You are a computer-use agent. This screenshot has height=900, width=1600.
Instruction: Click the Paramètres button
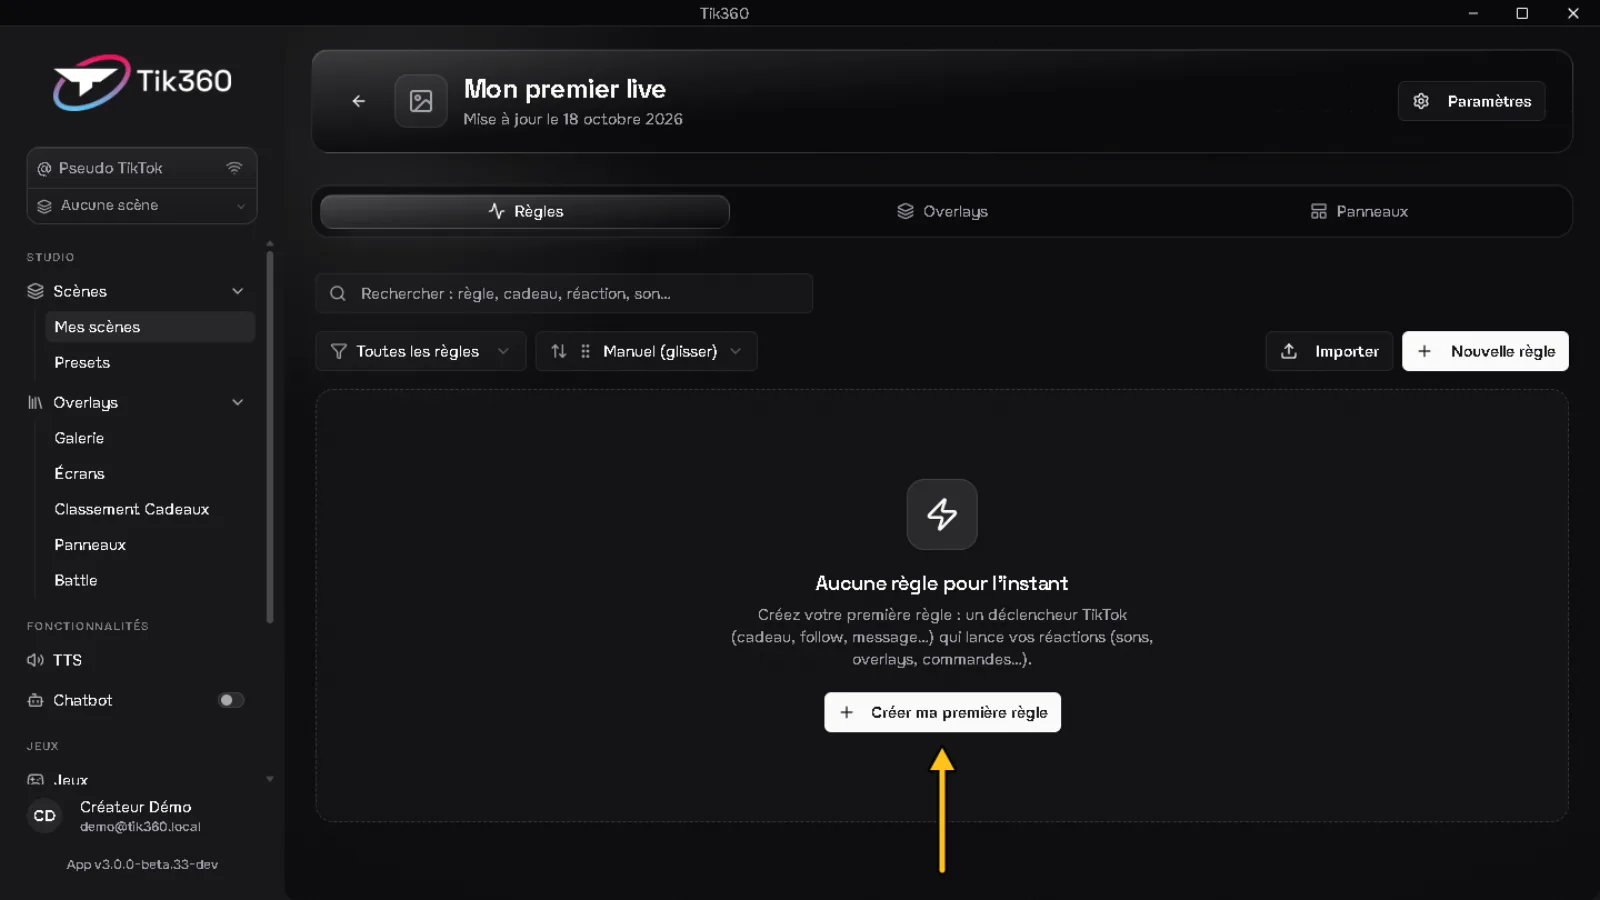(1471, 101)
